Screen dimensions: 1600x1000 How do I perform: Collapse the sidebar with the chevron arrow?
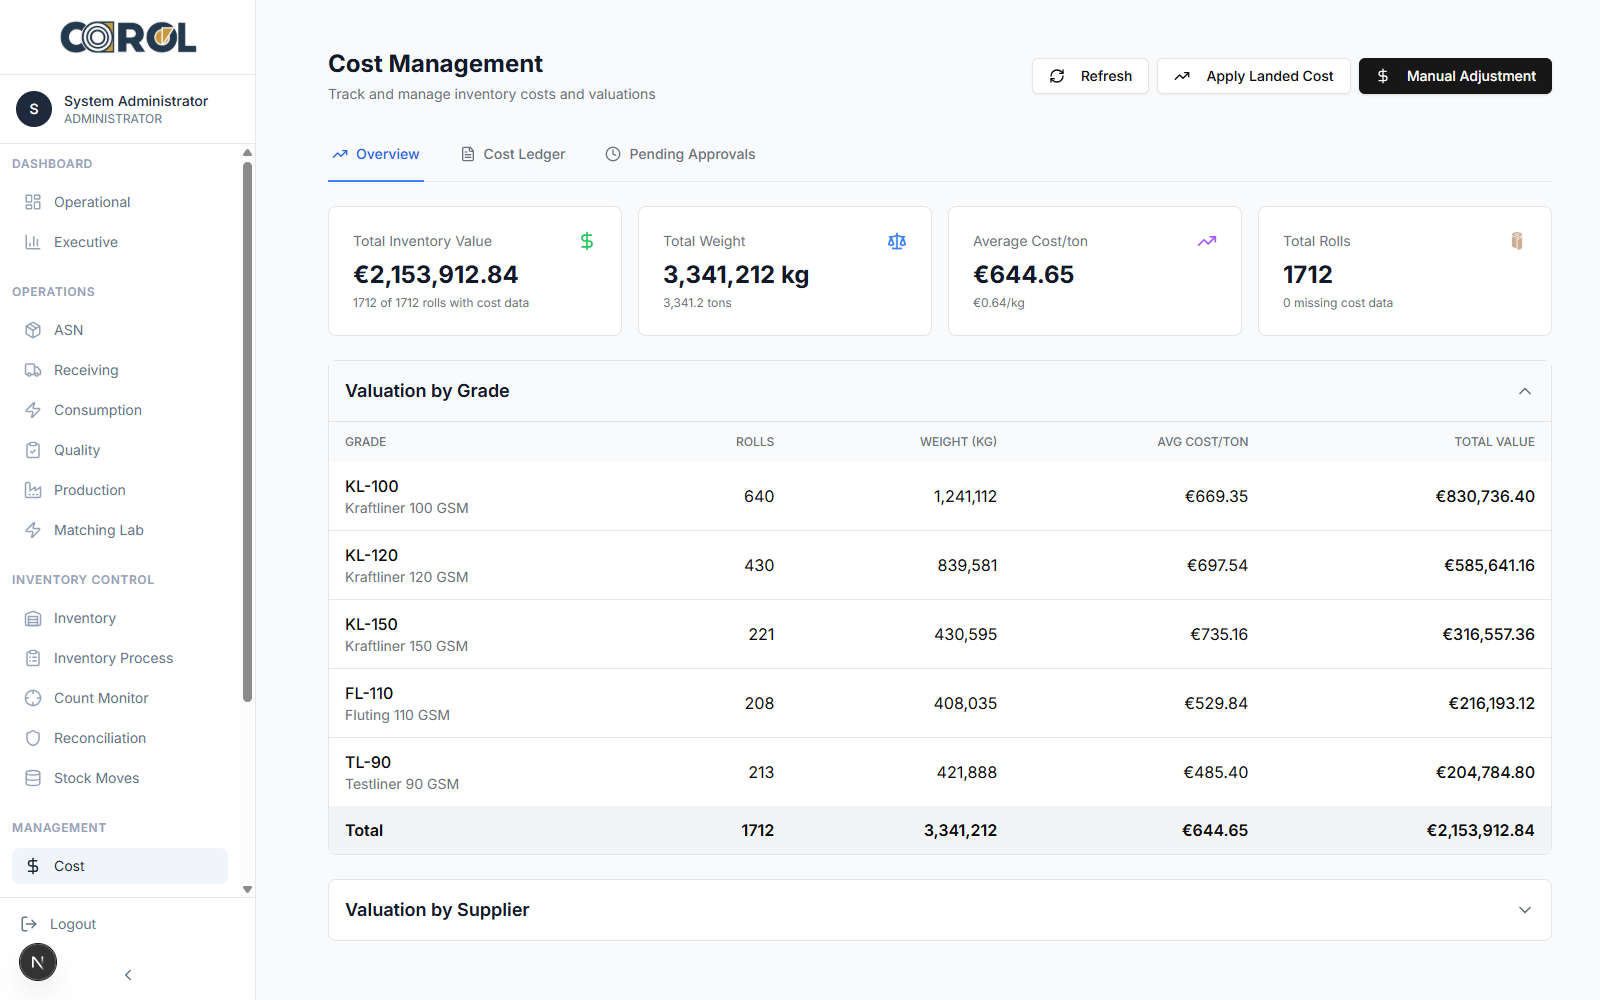point(127,974)
